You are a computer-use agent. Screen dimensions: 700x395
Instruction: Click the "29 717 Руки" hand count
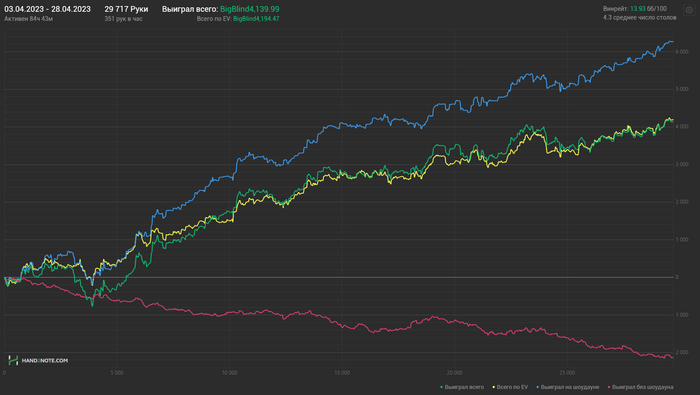pos(126,9)
